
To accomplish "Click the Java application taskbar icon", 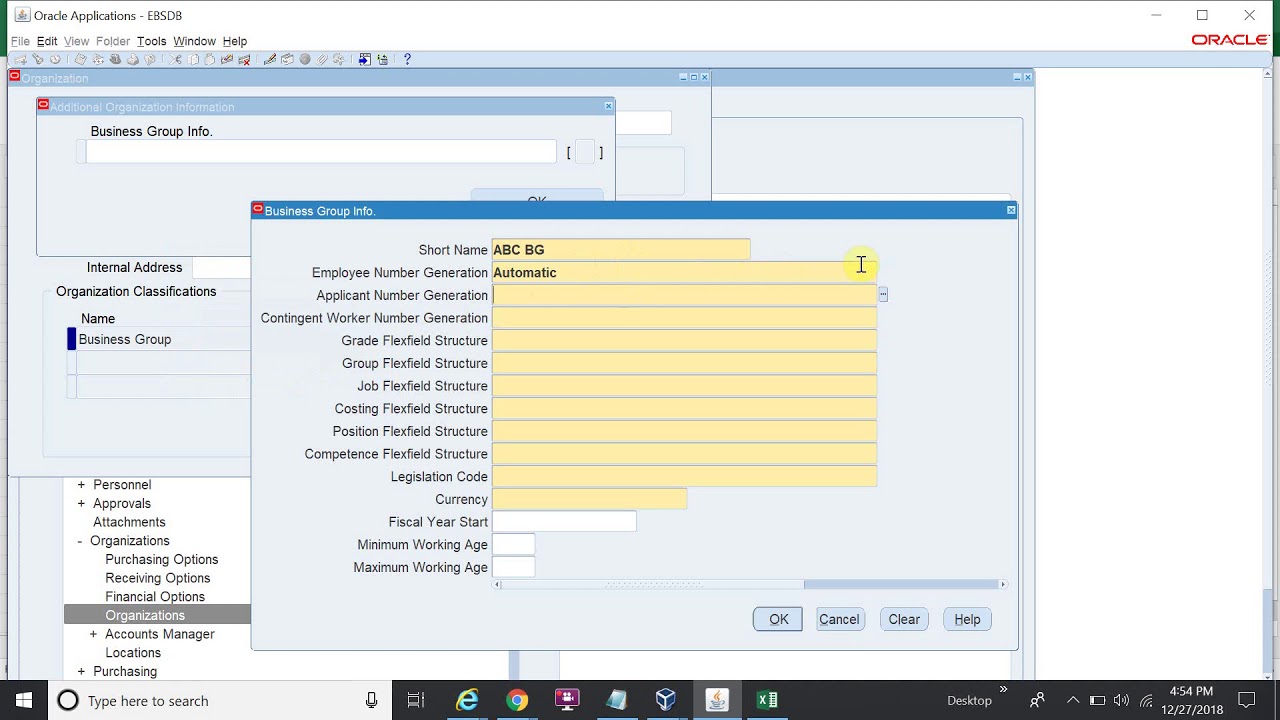I will coord(716,700).
